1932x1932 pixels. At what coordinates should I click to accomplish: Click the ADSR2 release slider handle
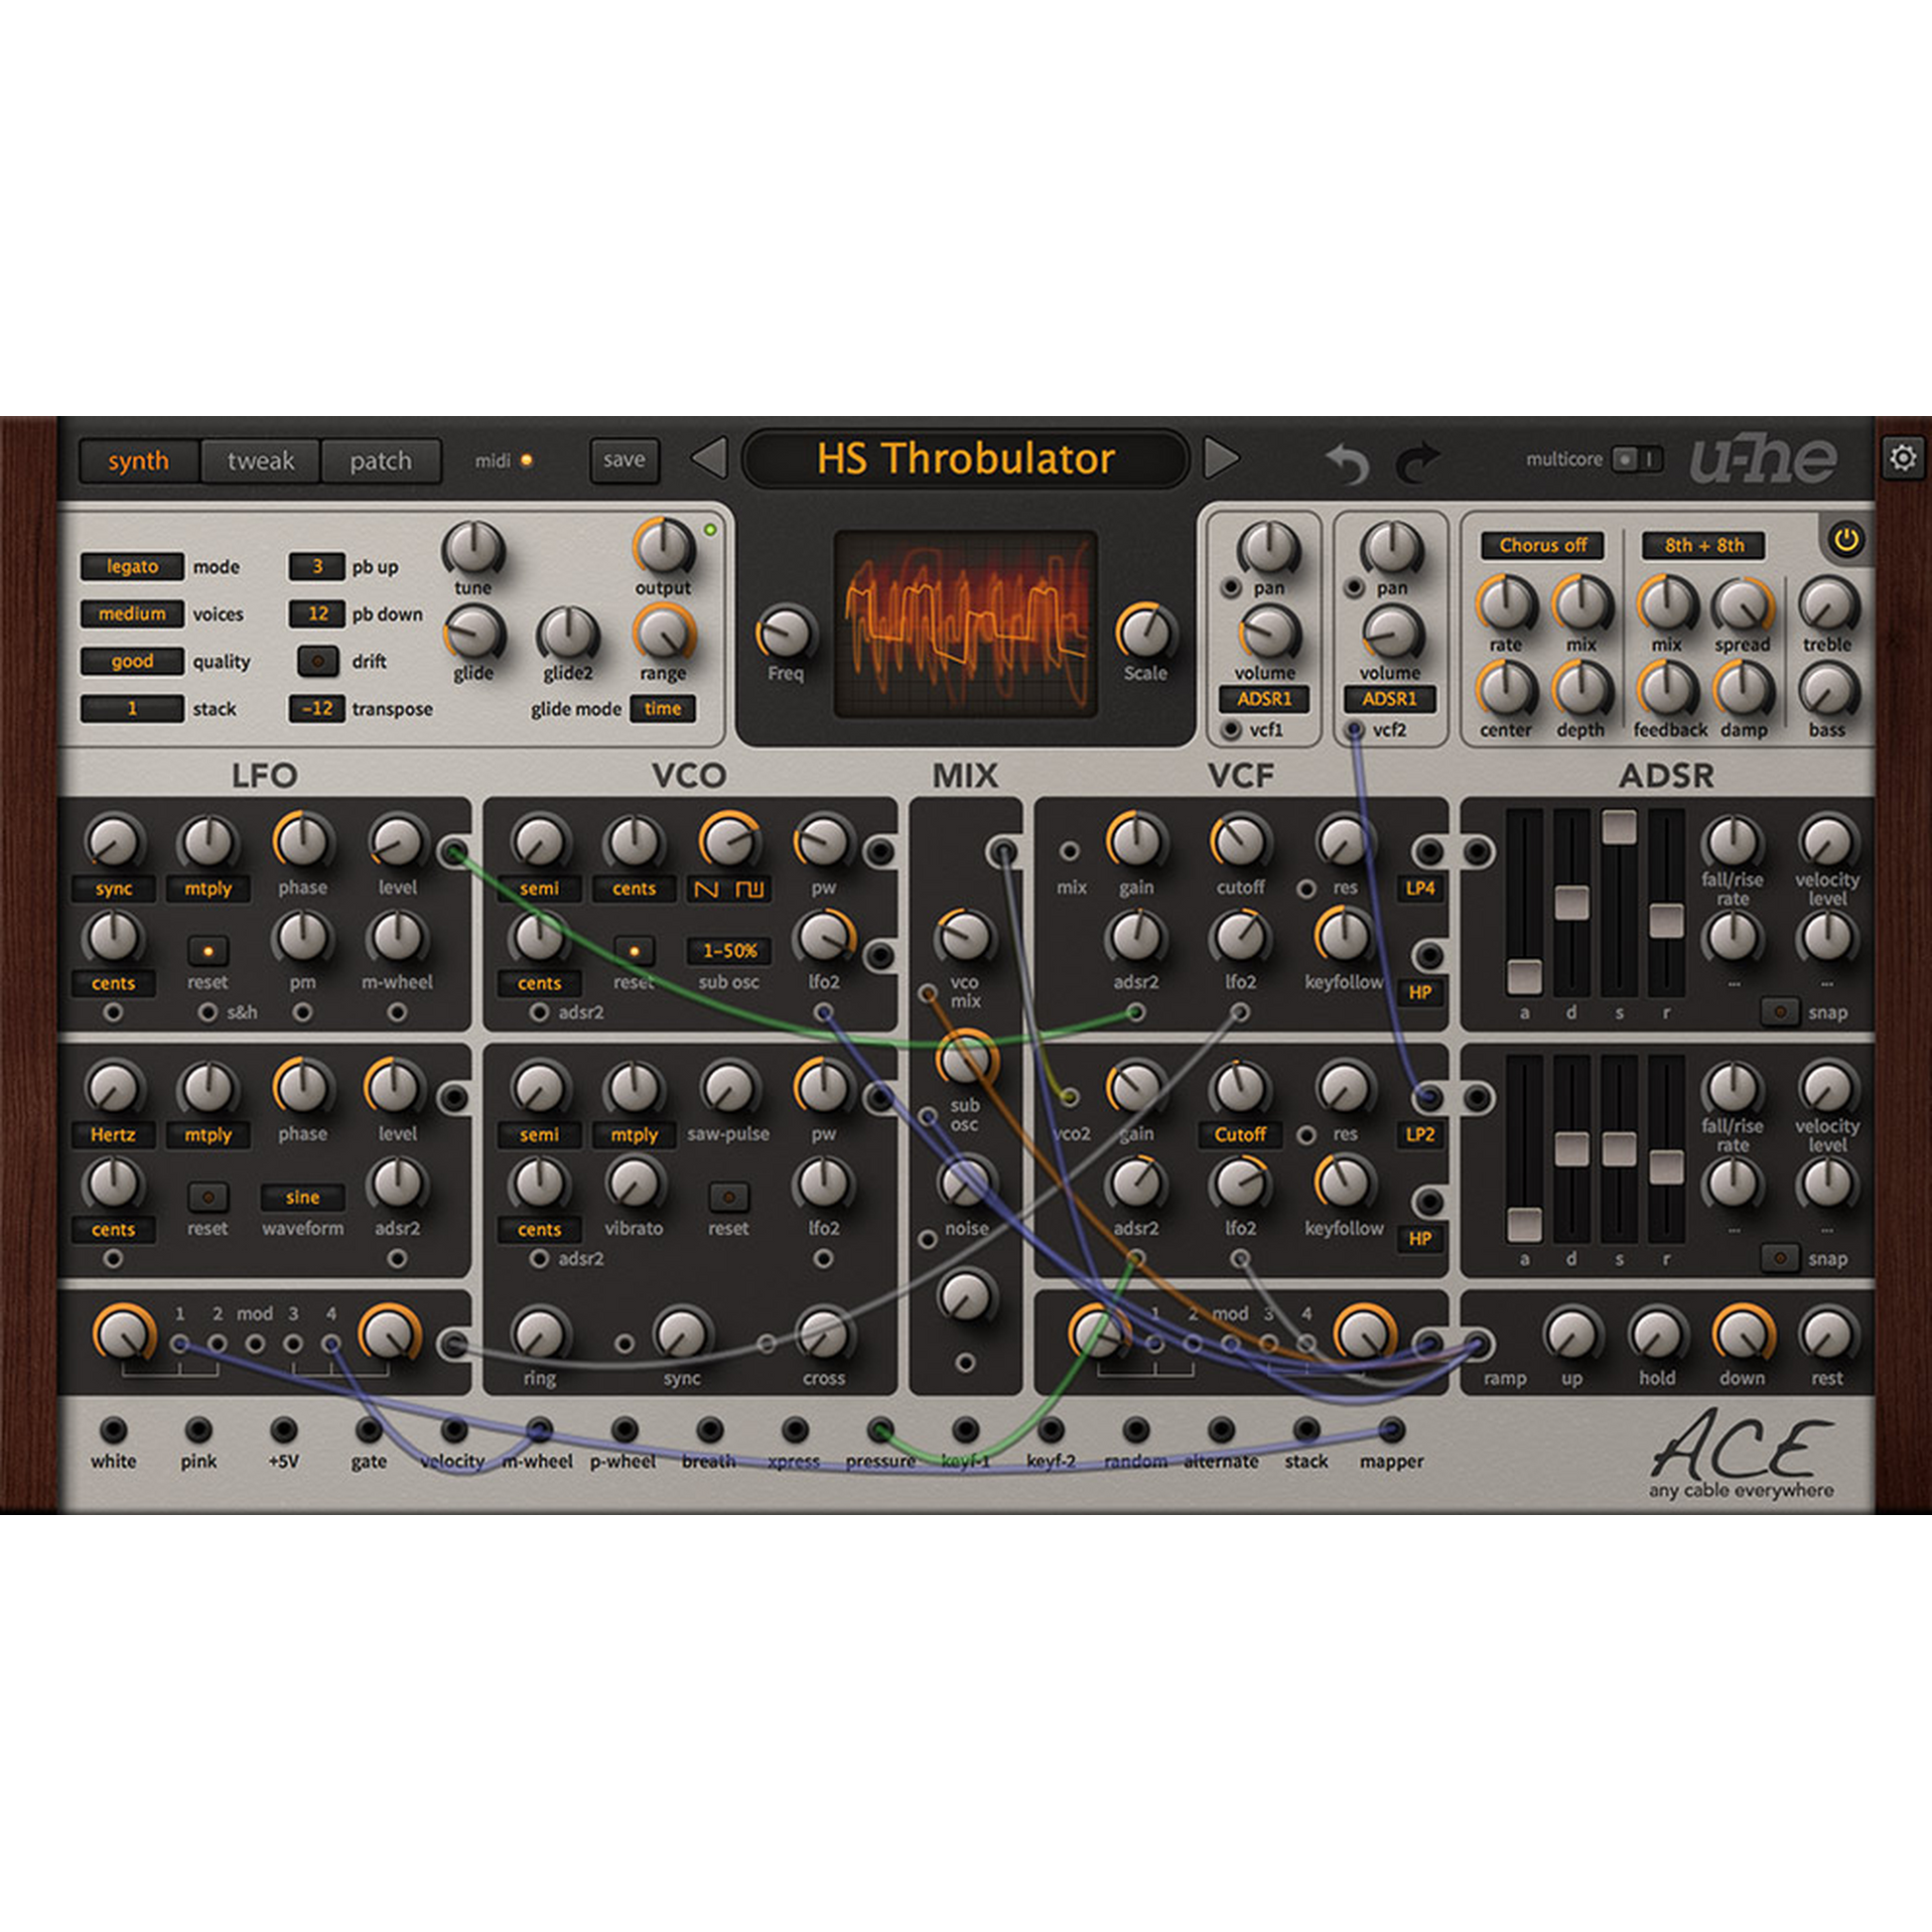coord(1666,1167)
